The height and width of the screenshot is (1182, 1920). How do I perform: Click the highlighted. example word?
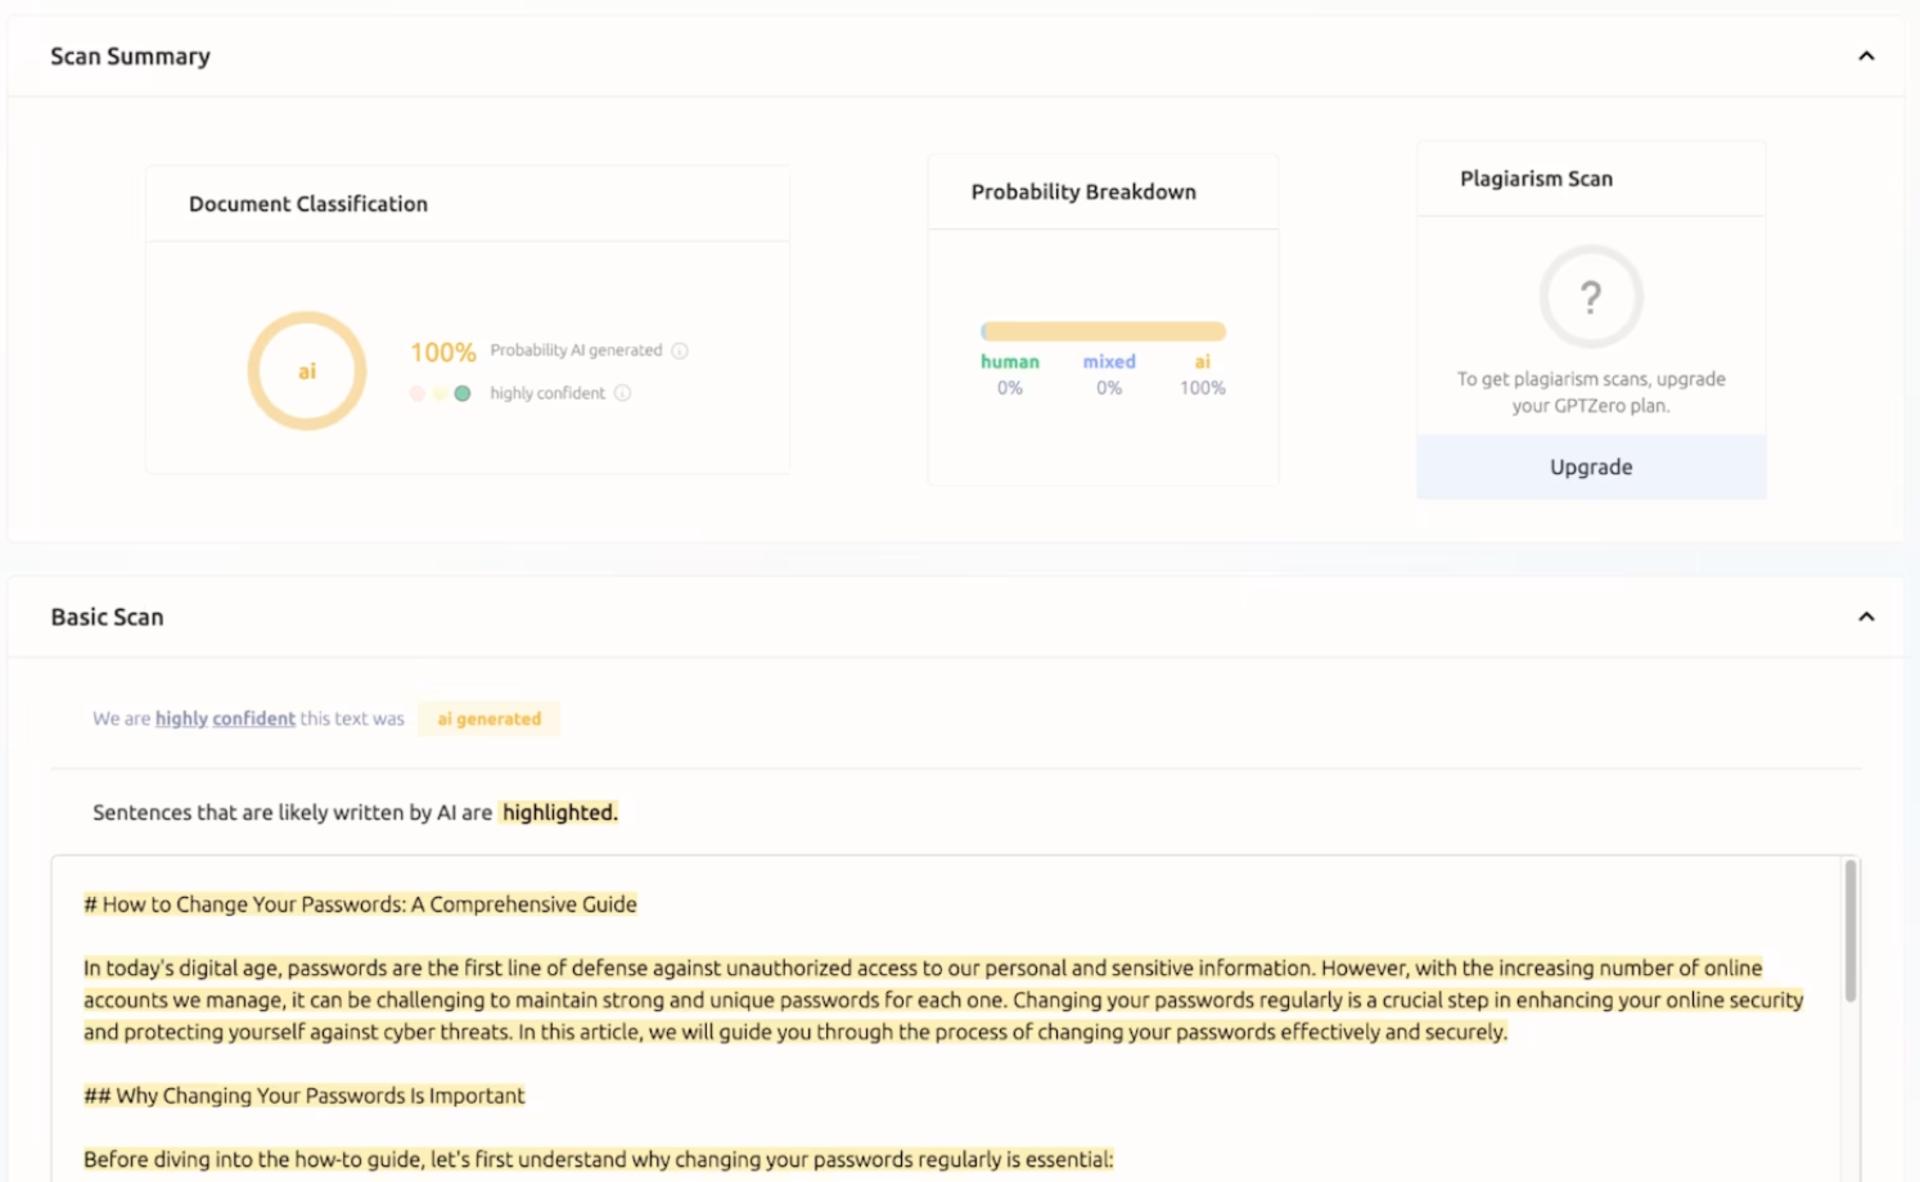click(x=560, y=812)
